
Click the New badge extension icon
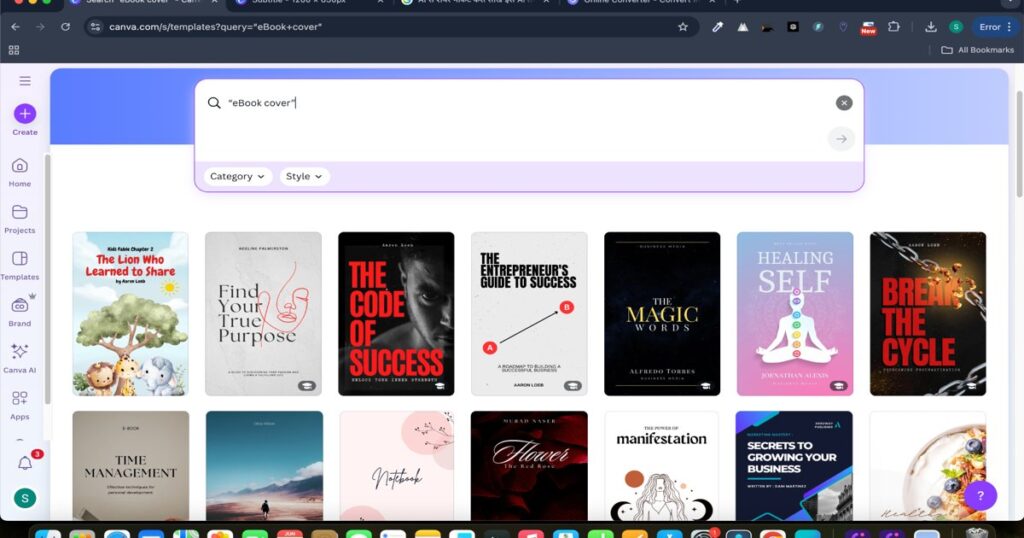click(868, 27)
